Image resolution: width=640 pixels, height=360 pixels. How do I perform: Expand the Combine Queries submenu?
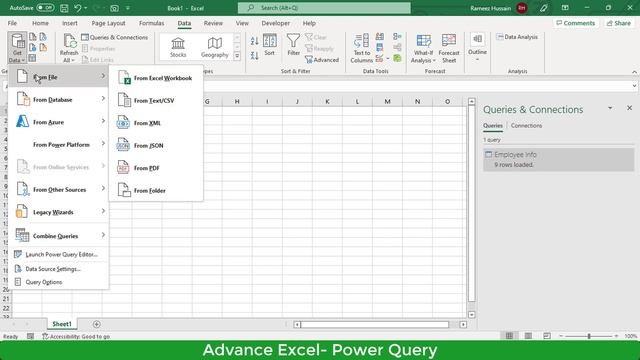(59, 236)
